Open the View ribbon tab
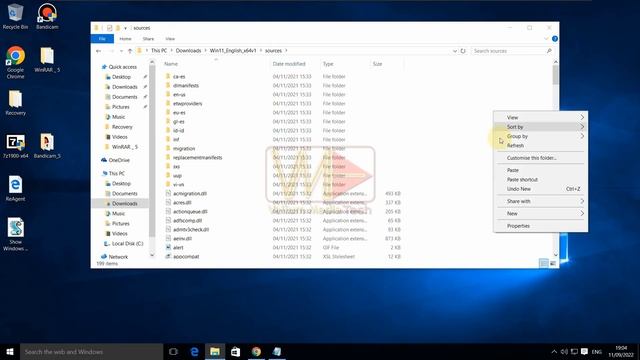 [x=170, y=39]
